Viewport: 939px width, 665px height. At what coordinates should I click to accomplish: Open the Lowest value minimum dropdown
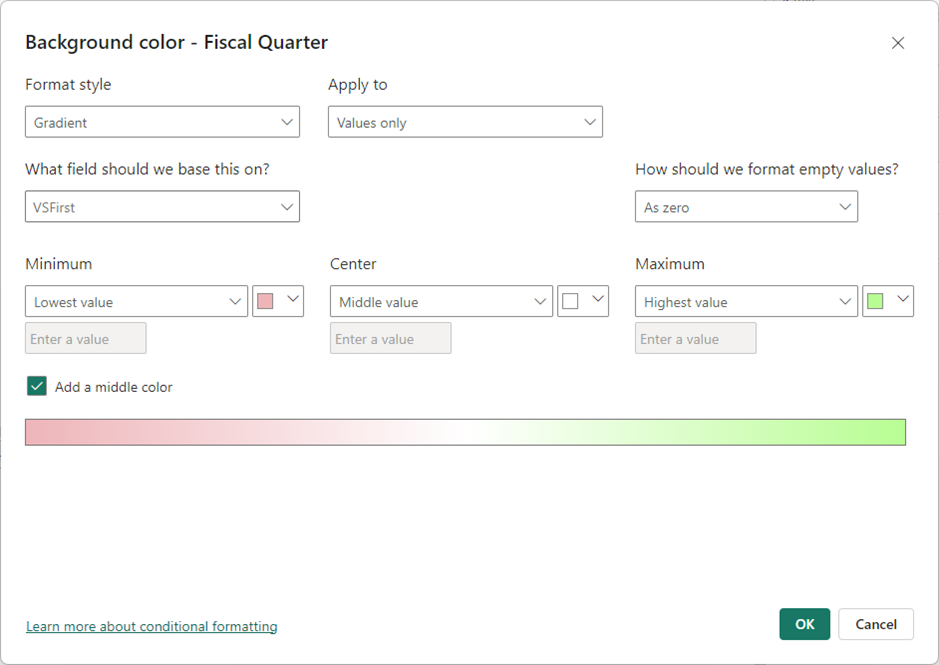pos(137,301)
